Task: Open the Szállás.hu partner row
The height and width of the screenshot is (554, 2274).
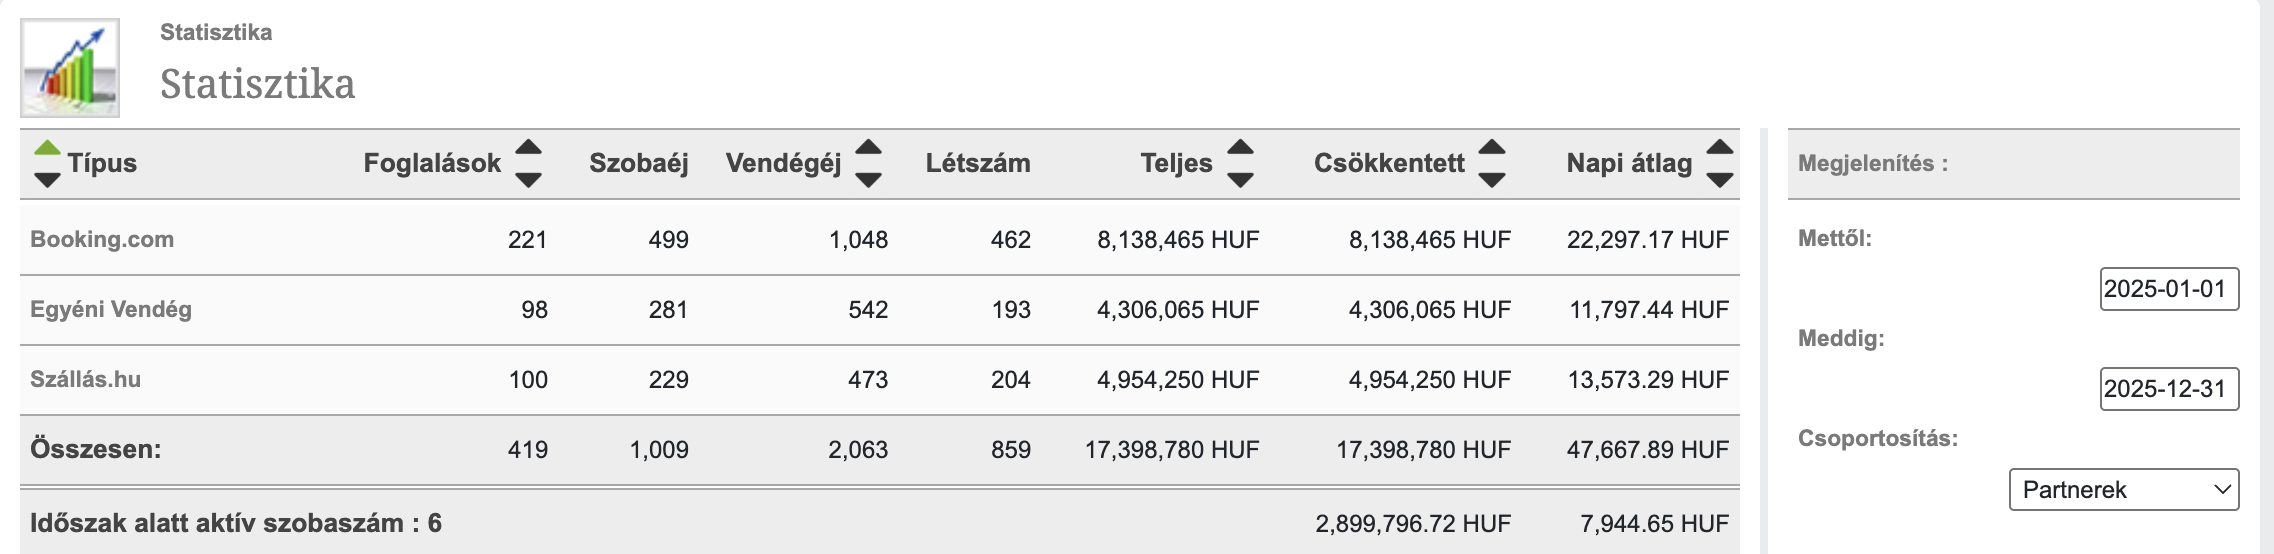Action: click(86, 379)
